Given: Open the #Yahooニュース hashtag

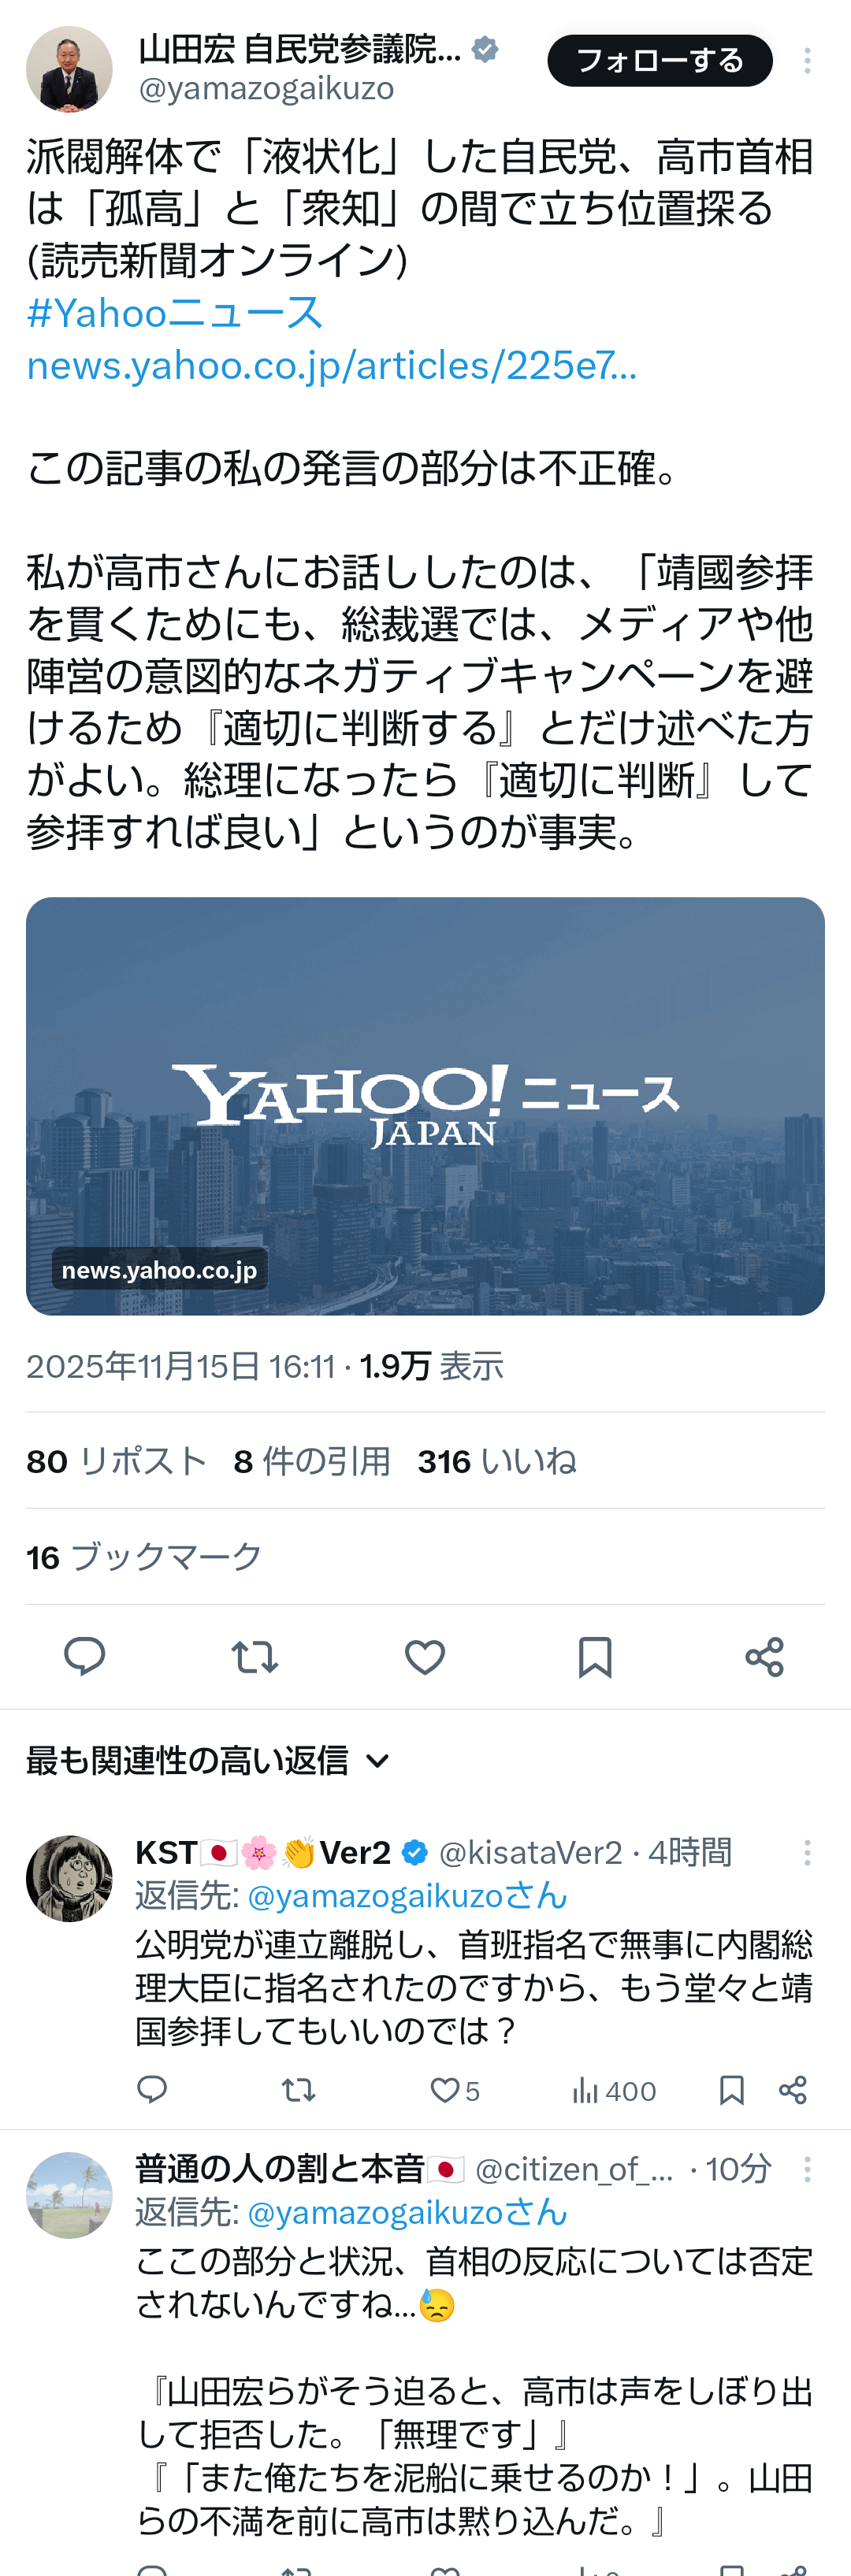Looking at the screenshot, I should click(x=174, y=313).
